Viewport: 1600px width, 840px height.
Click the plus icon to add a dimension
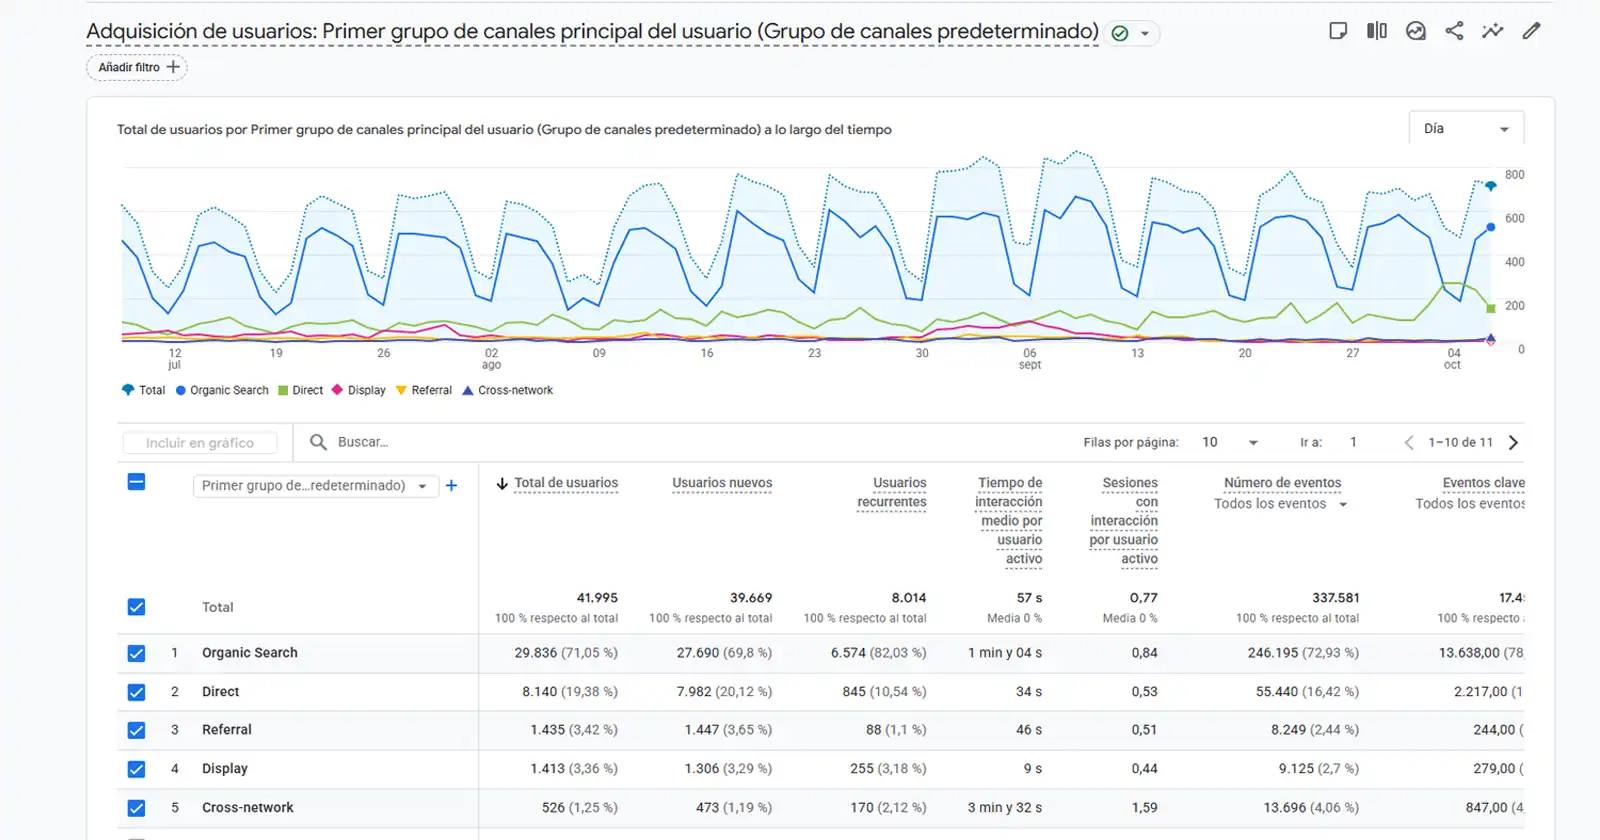(x=451, y=485)
